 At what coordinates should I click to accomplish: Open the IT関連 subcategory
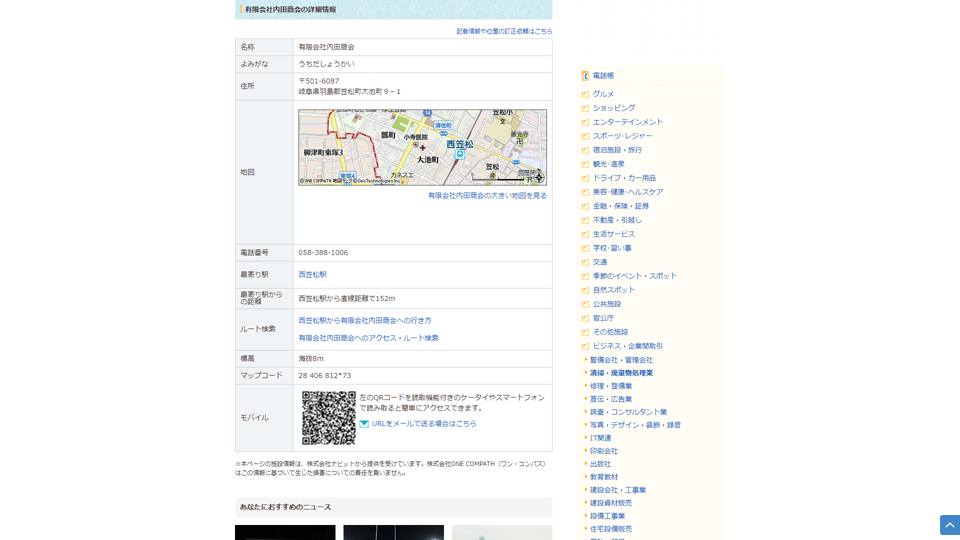(600, 438)
